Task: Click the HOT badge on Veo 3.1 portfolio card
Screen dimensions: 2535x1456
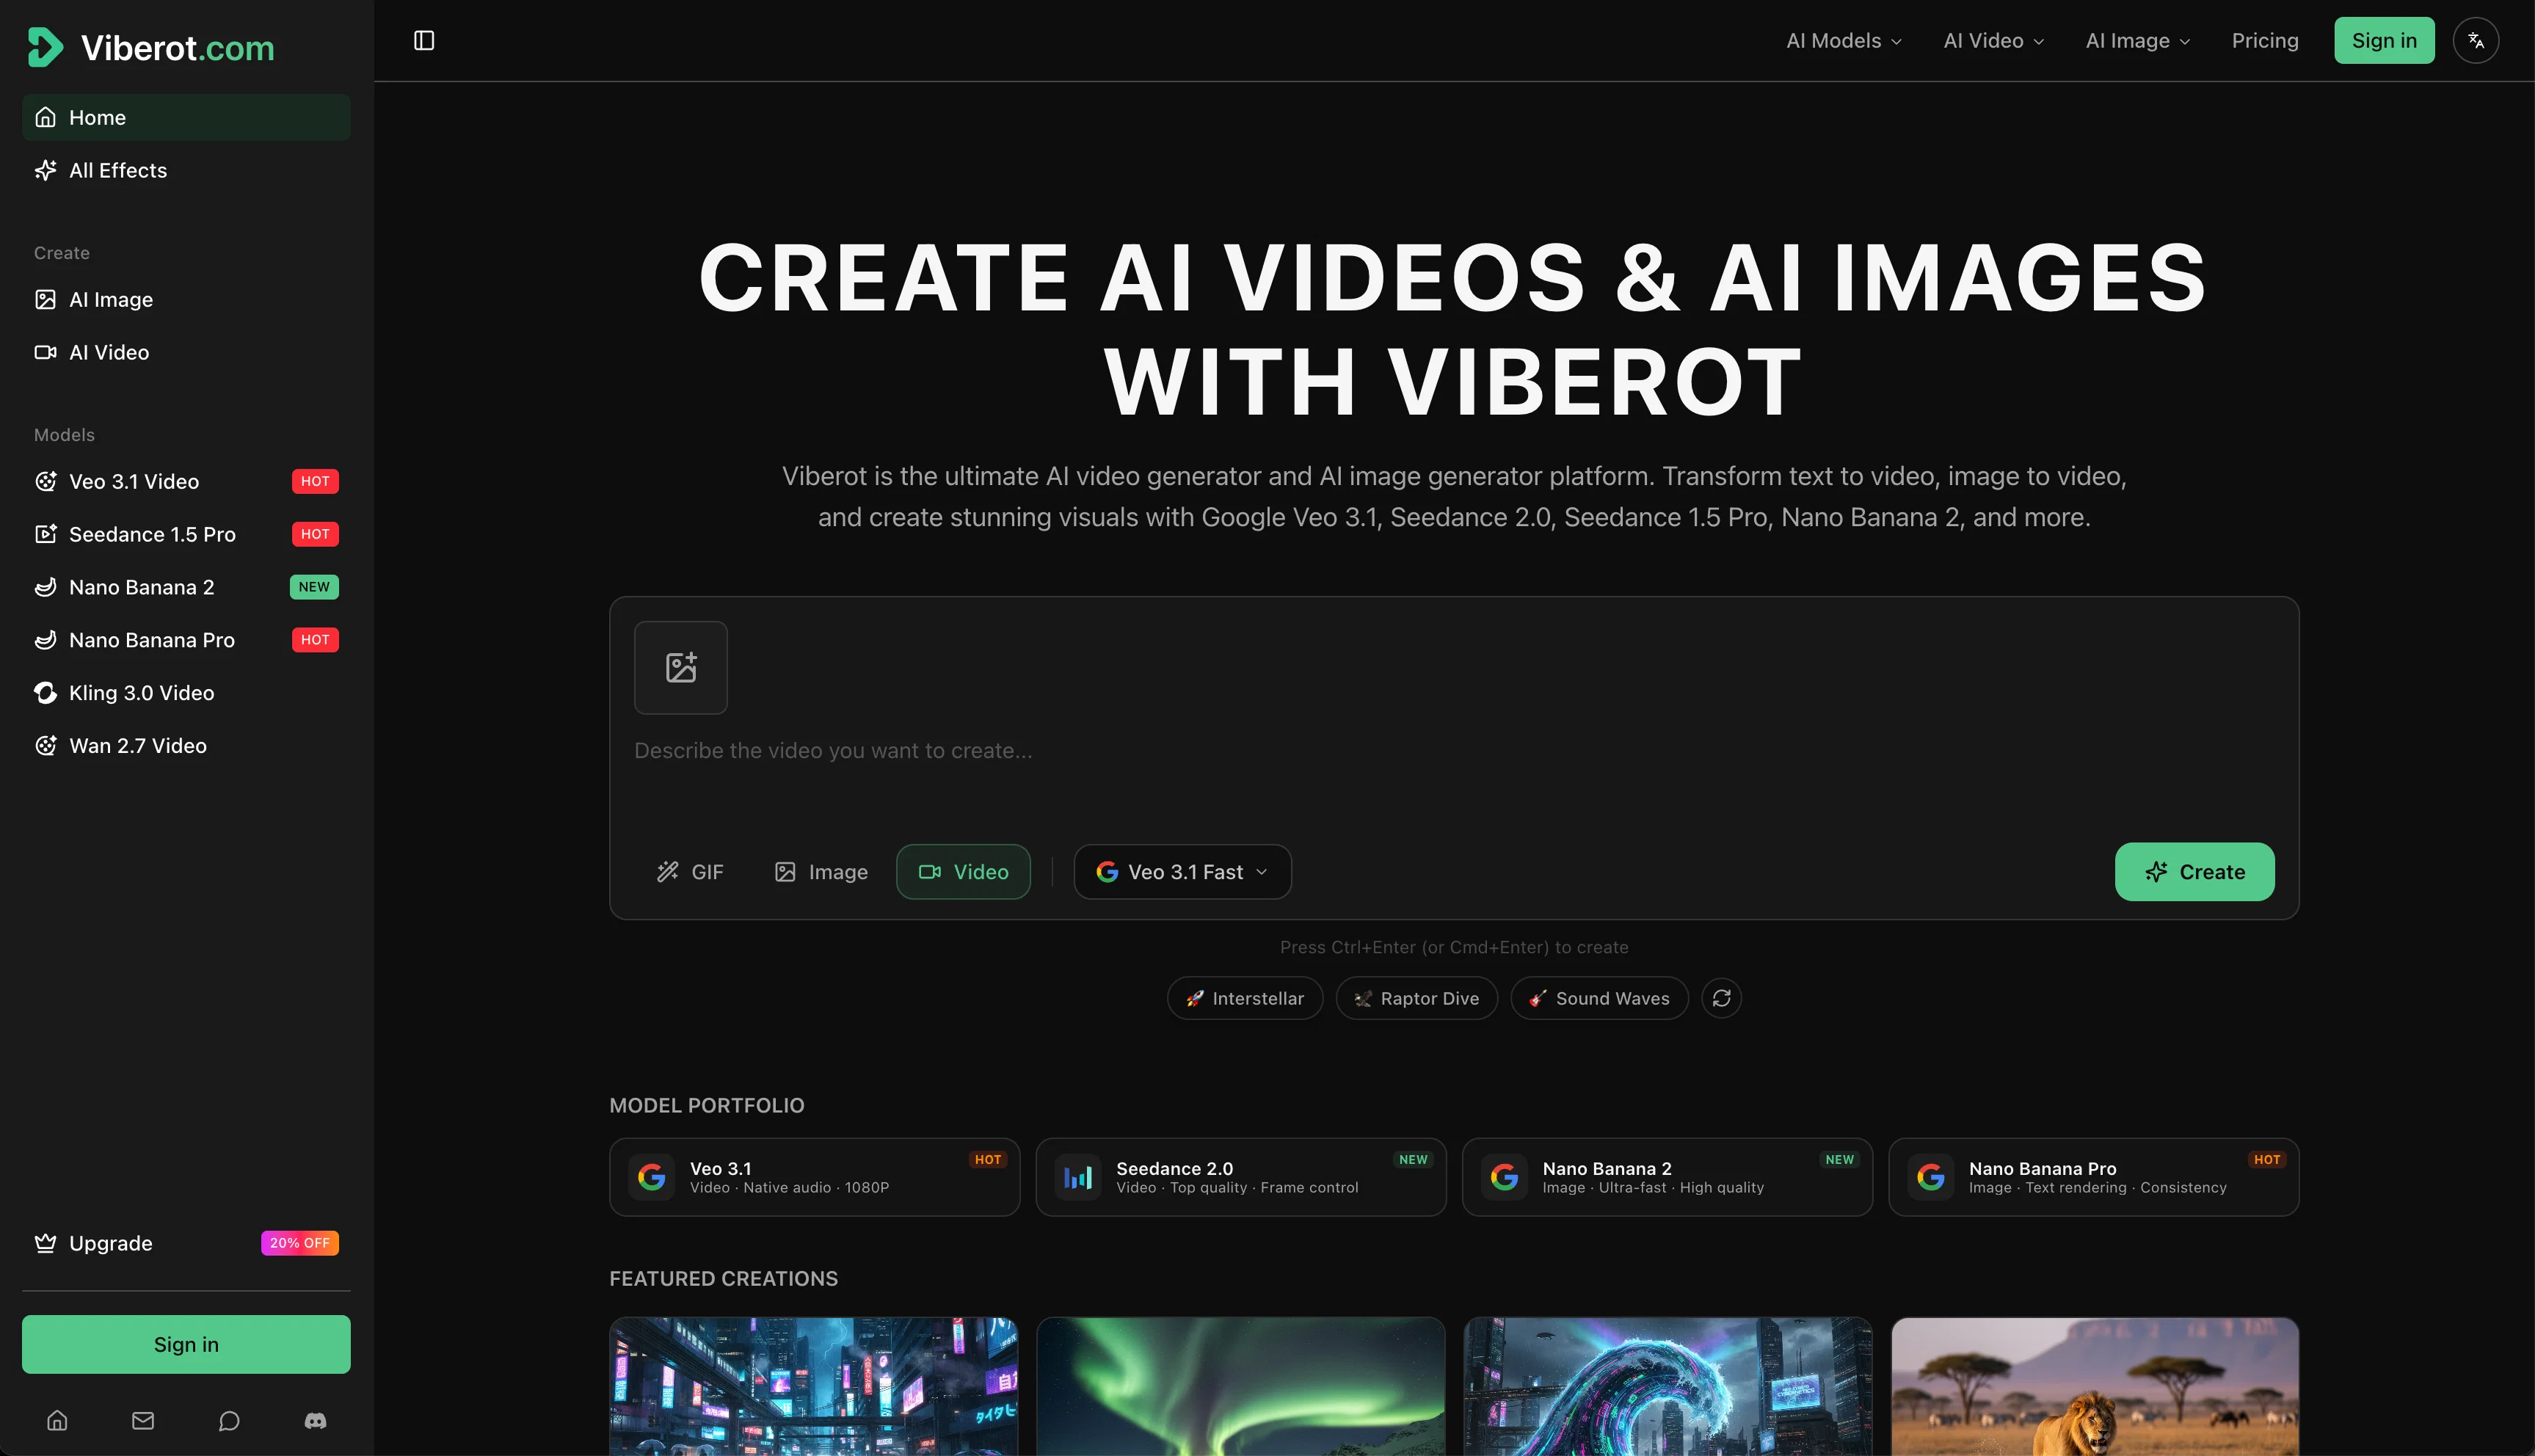Action: (988, 1159)
